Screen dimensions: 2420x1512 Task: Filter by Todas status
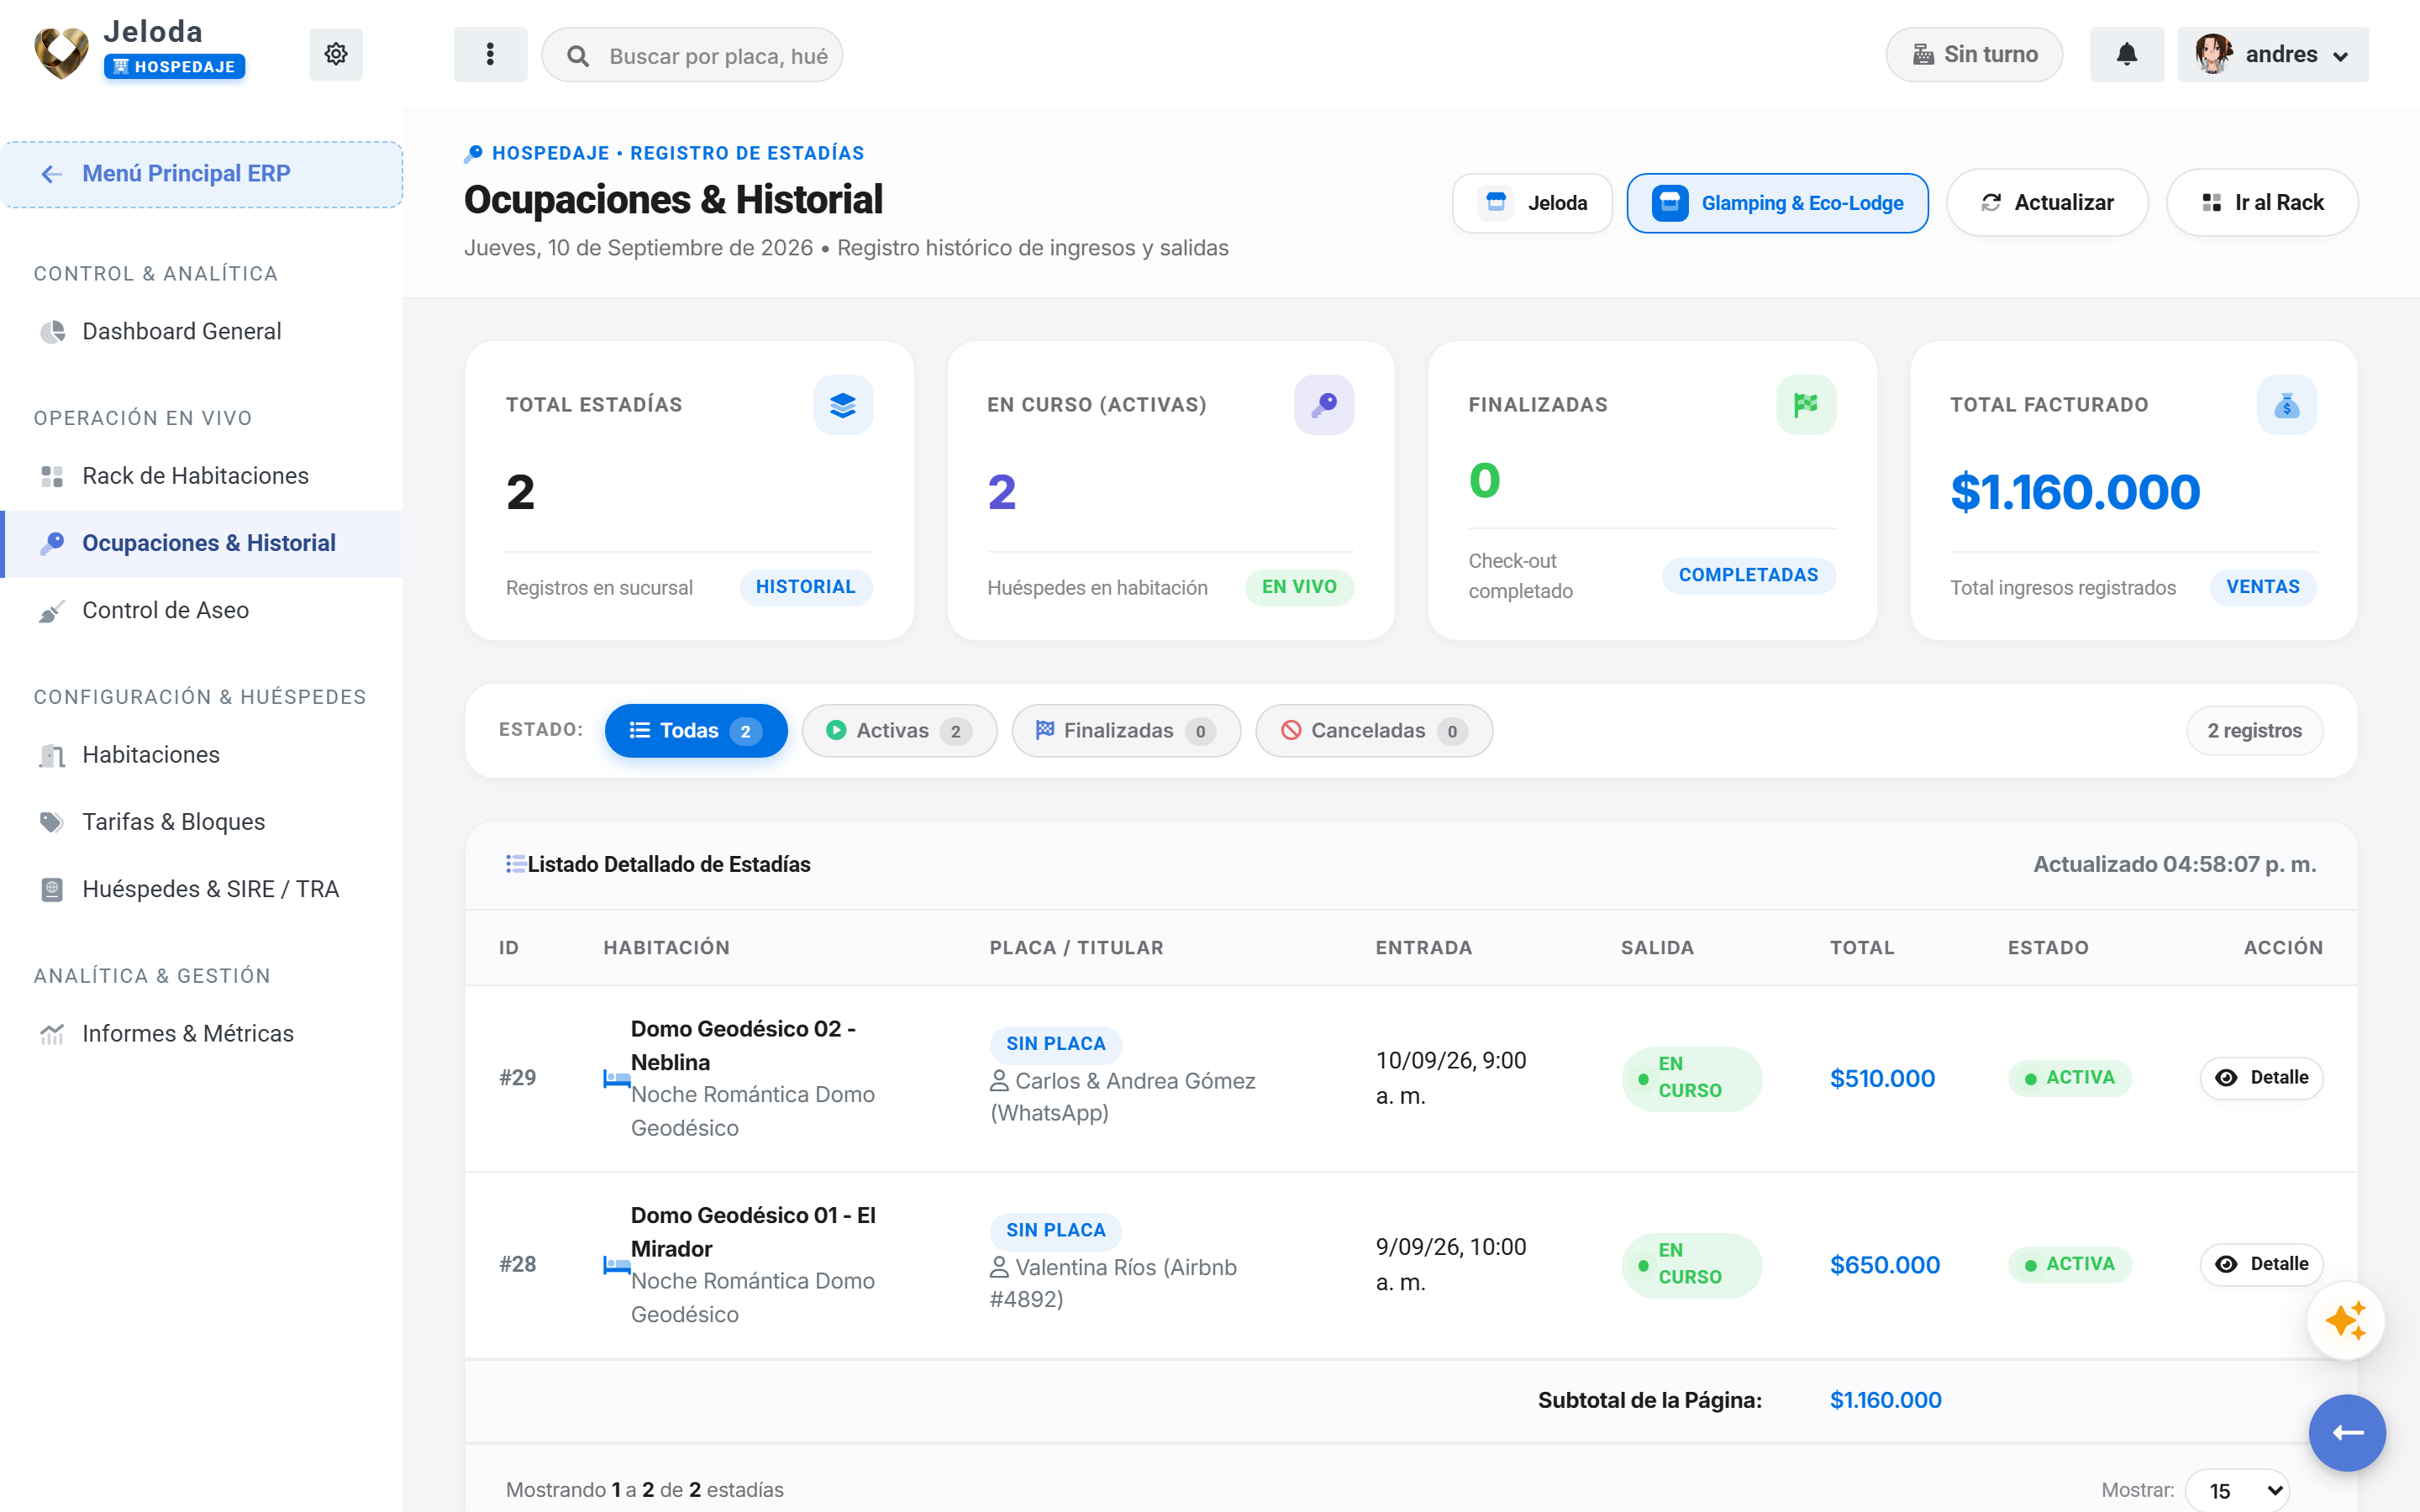(696, 731)
